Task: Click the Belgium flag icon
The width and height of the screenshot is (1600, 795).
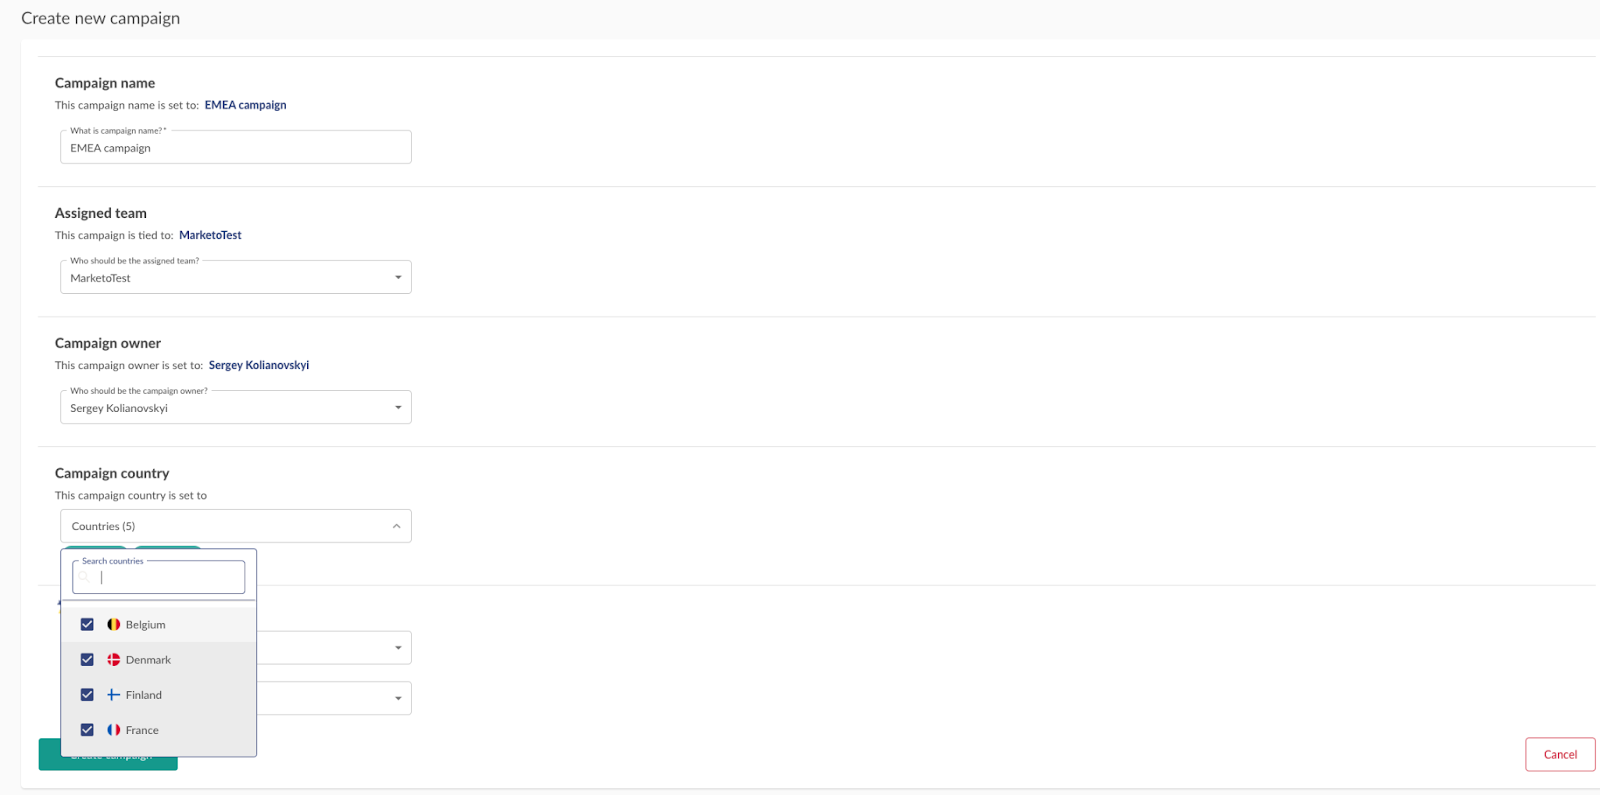Action: (114, 624)
